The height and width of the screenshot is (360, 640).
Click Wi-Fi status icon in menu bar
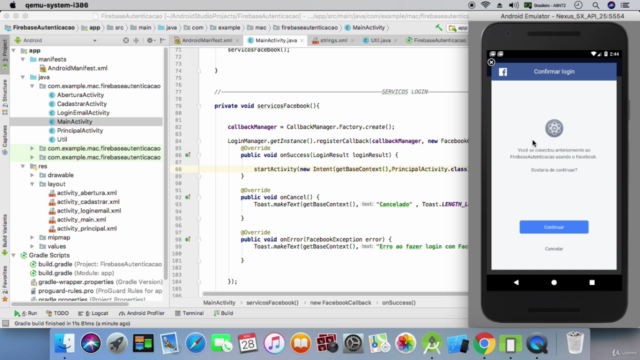pyautogui.click(x=485, y=5)
